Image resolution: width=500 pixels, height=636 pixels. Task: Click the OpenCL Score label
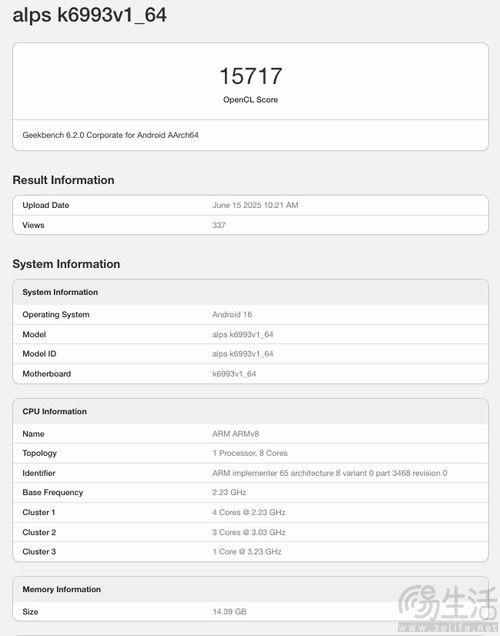click(x=251, y=100)
